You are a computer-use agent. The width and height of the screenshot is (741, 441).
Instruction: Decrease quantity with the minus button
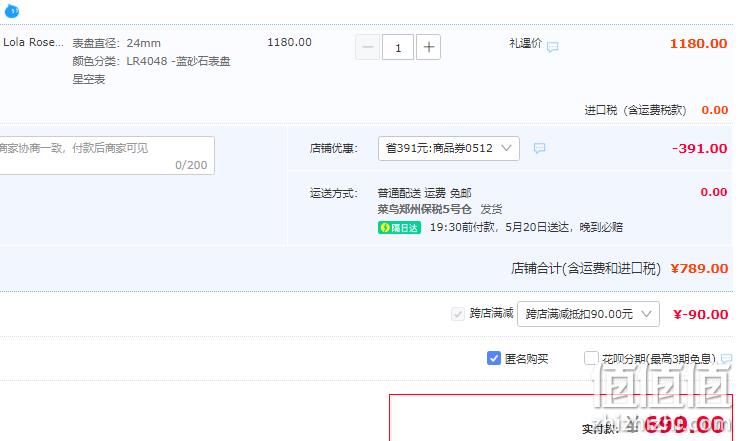[367, 47]
